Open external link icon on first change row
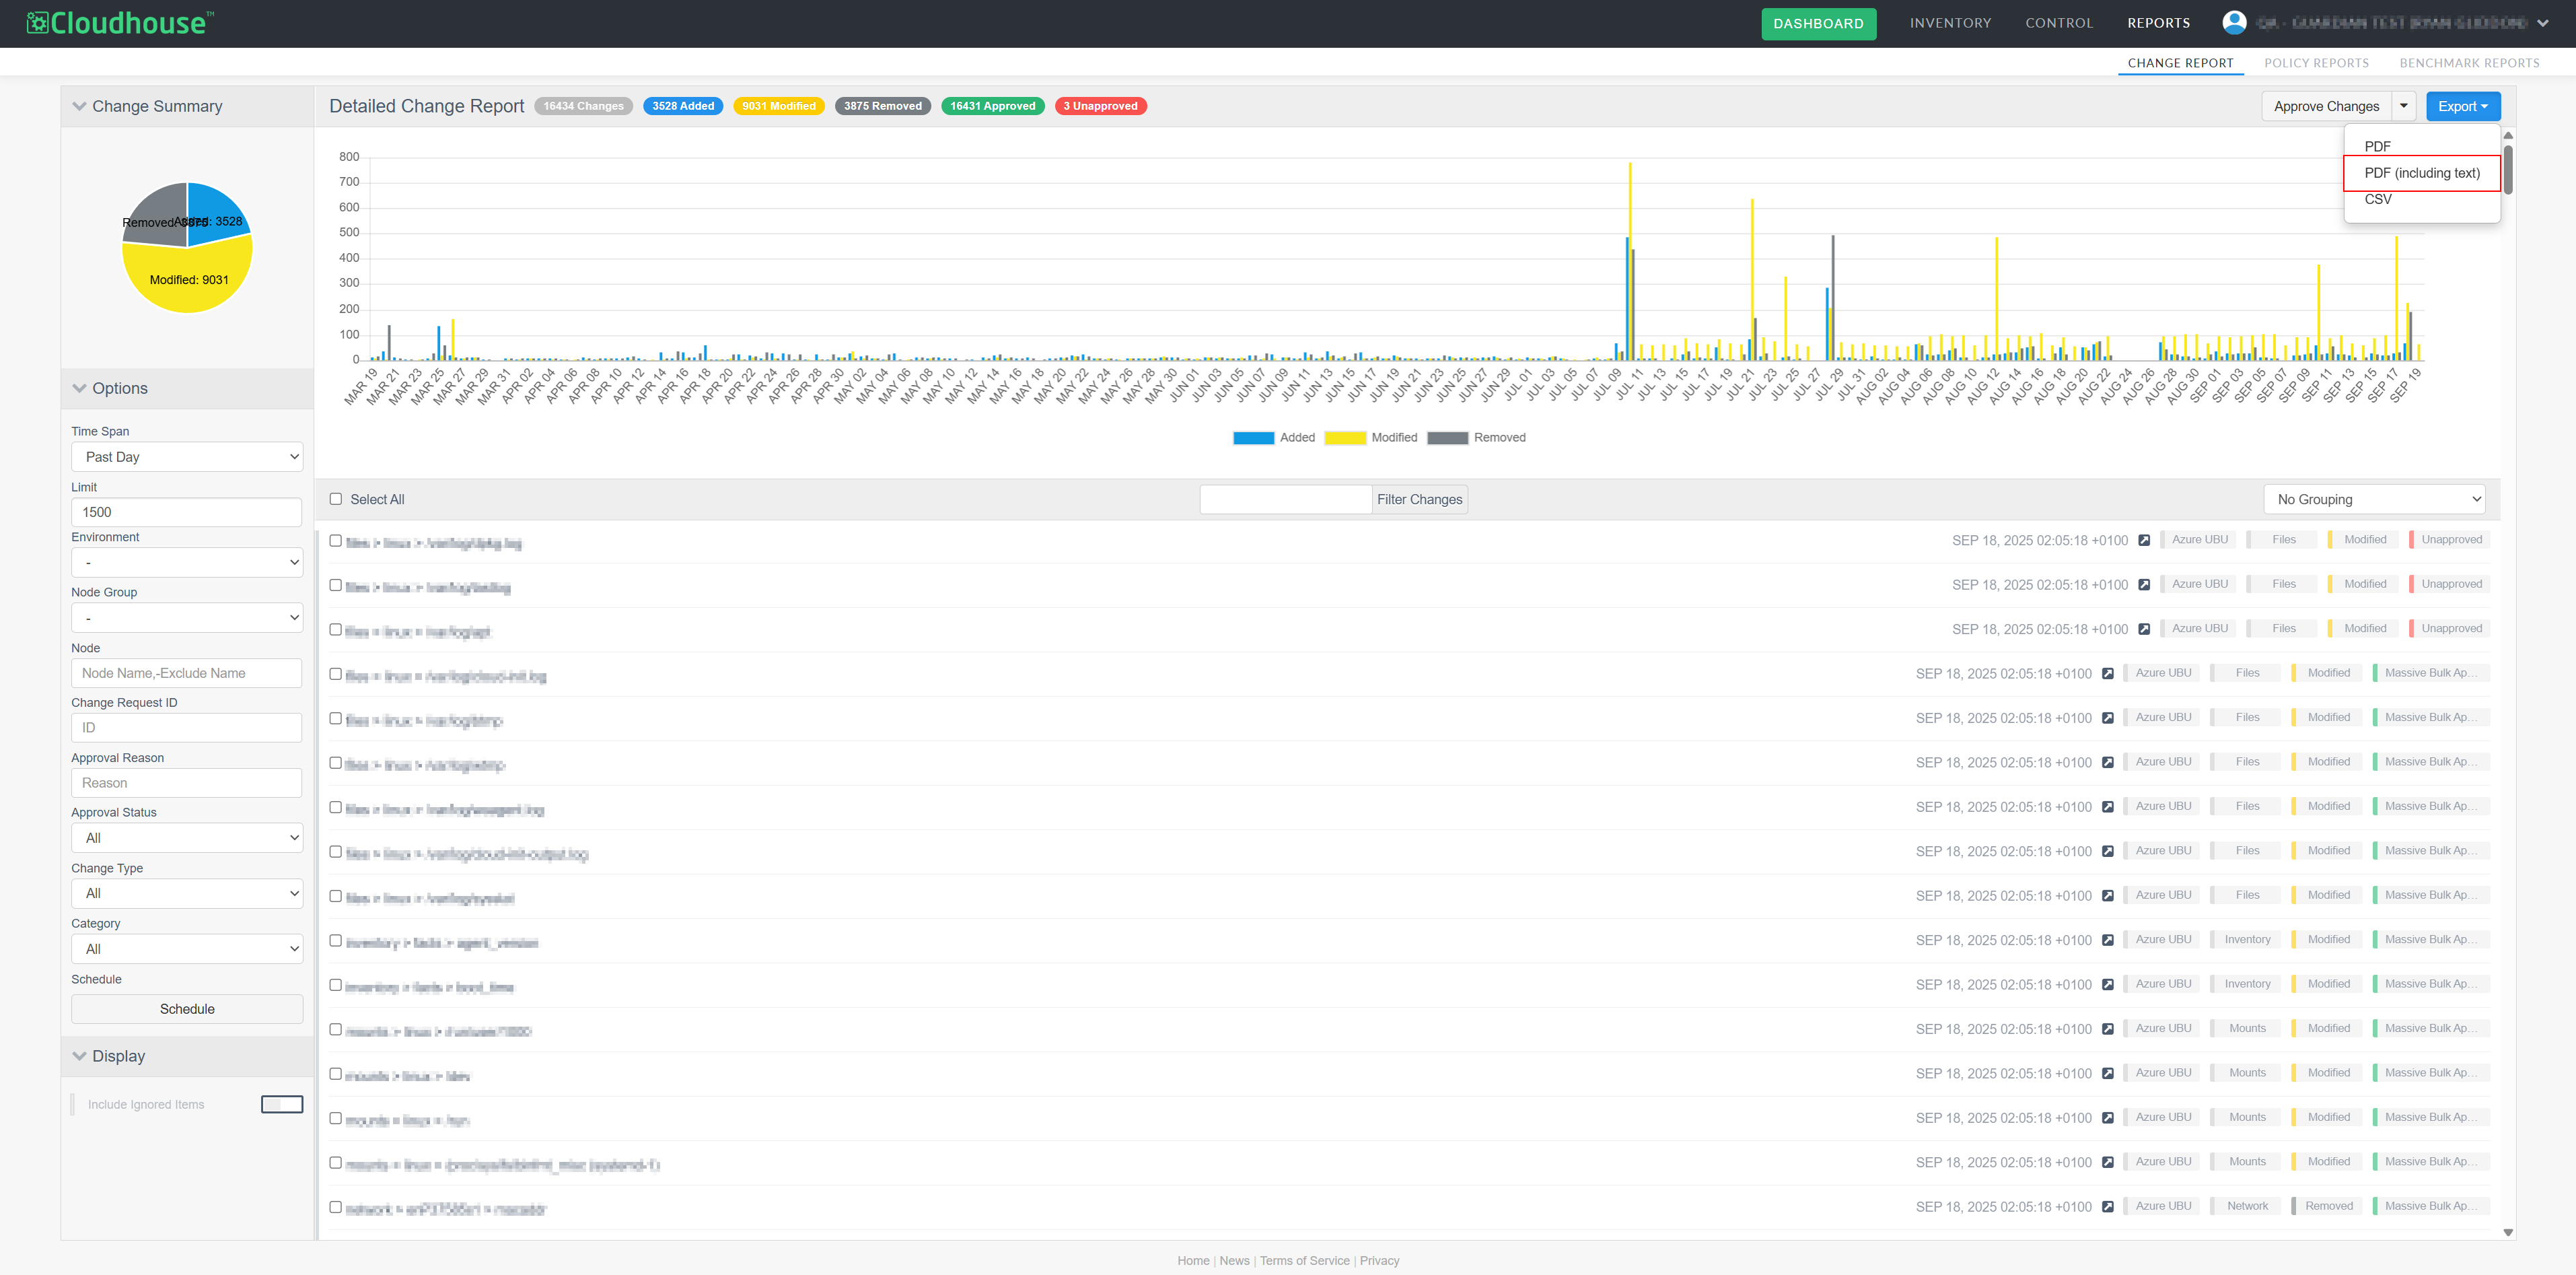 [x=2144, y=541]
